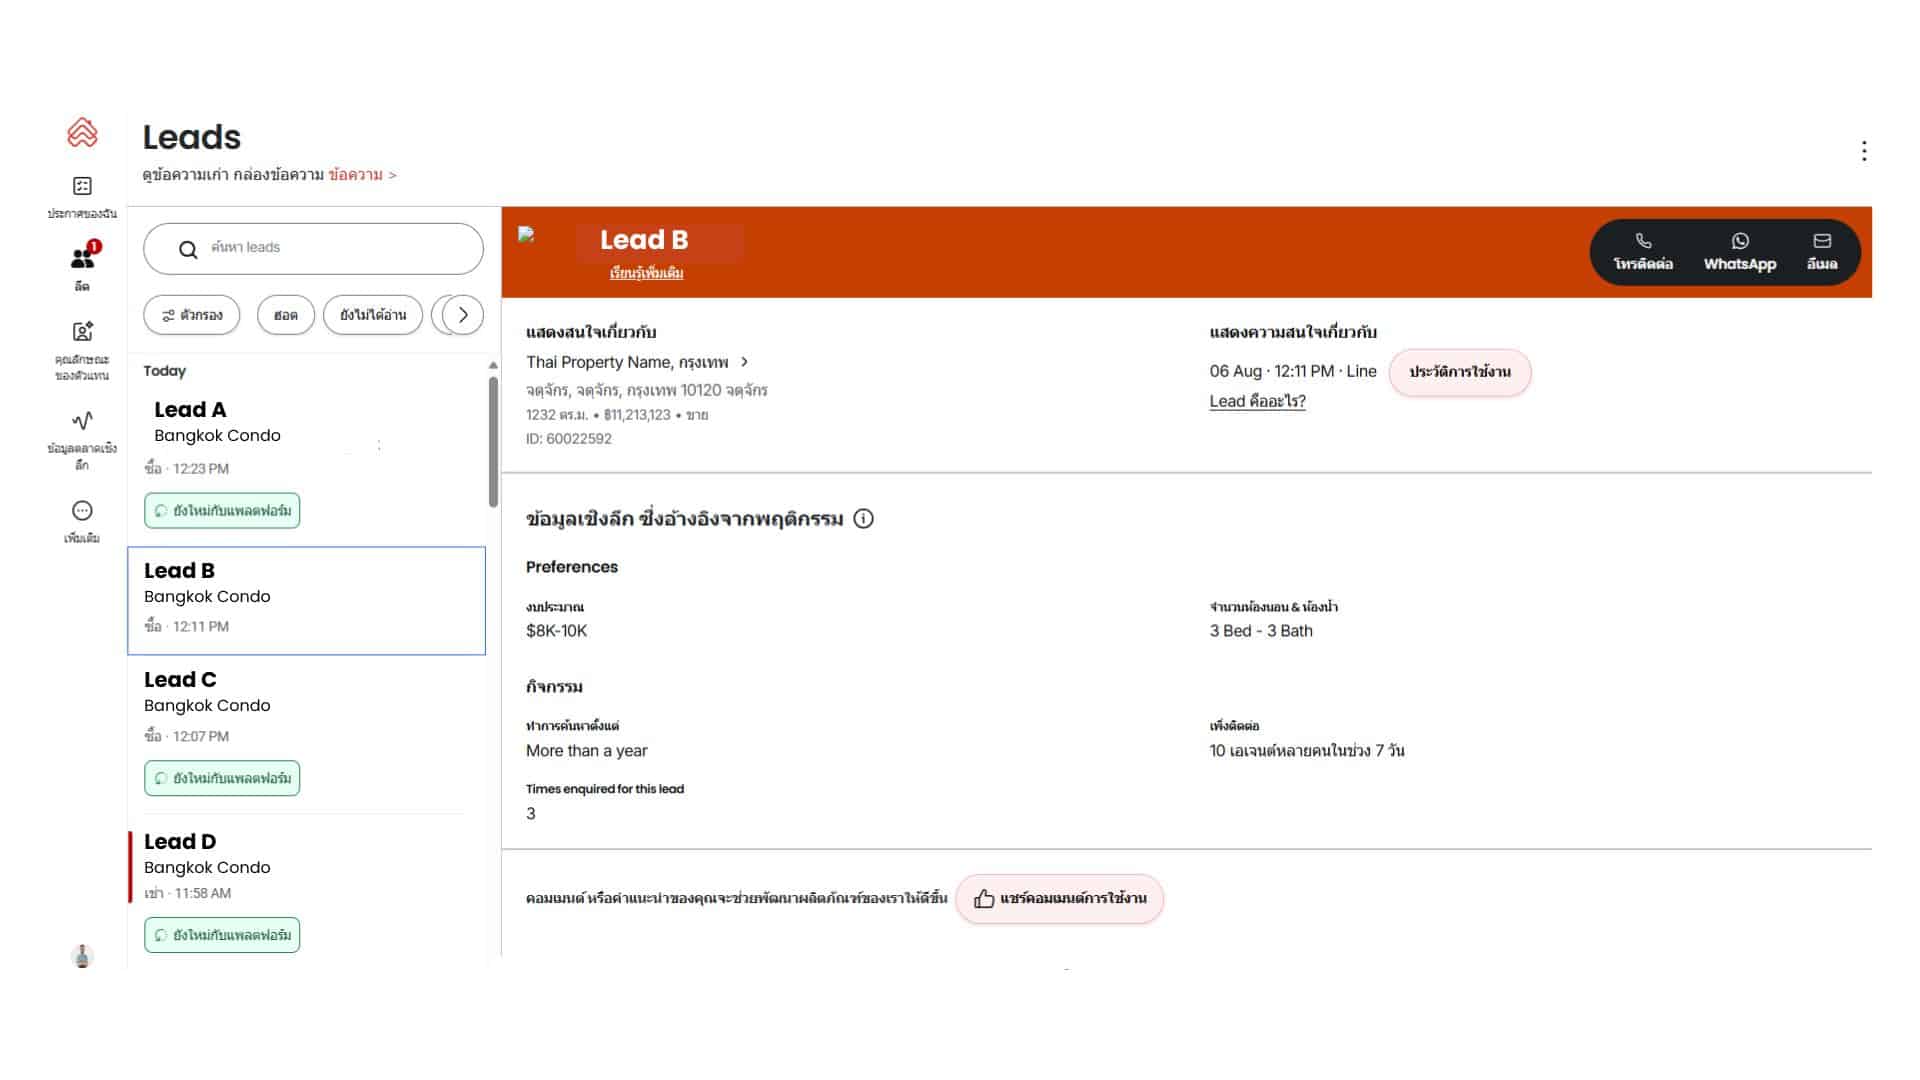1920x1080 pixels.
Task: Click the usage history button
Action: [x=1459, y=372]
